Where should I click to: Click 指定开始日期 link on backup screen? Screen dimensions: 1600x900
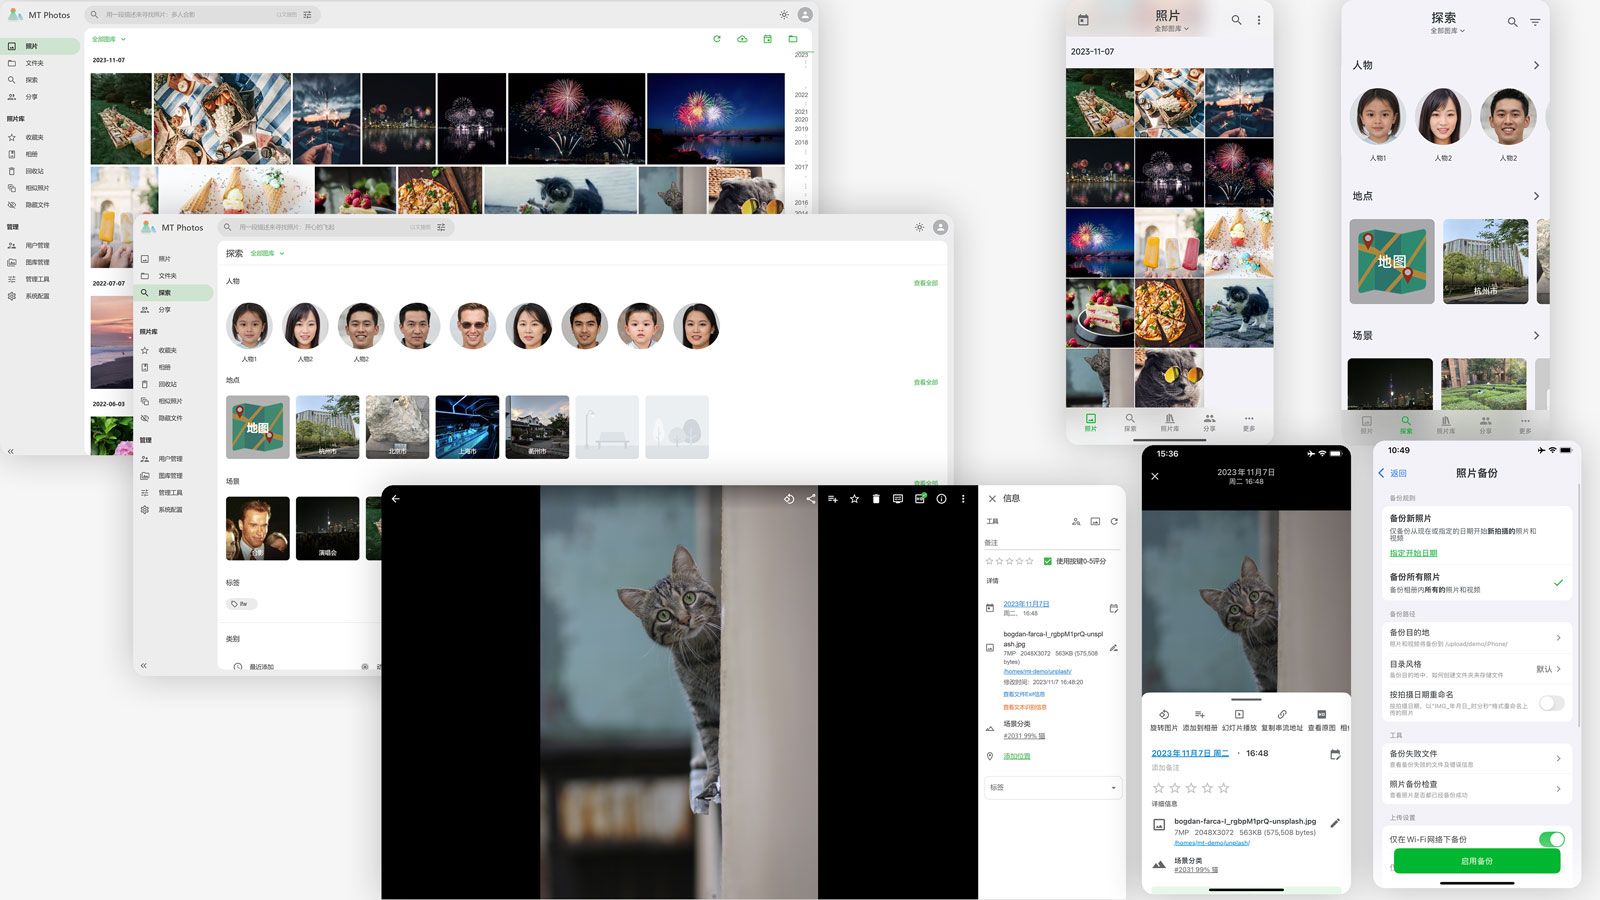pyautogui.click(x=1413, y=553)
